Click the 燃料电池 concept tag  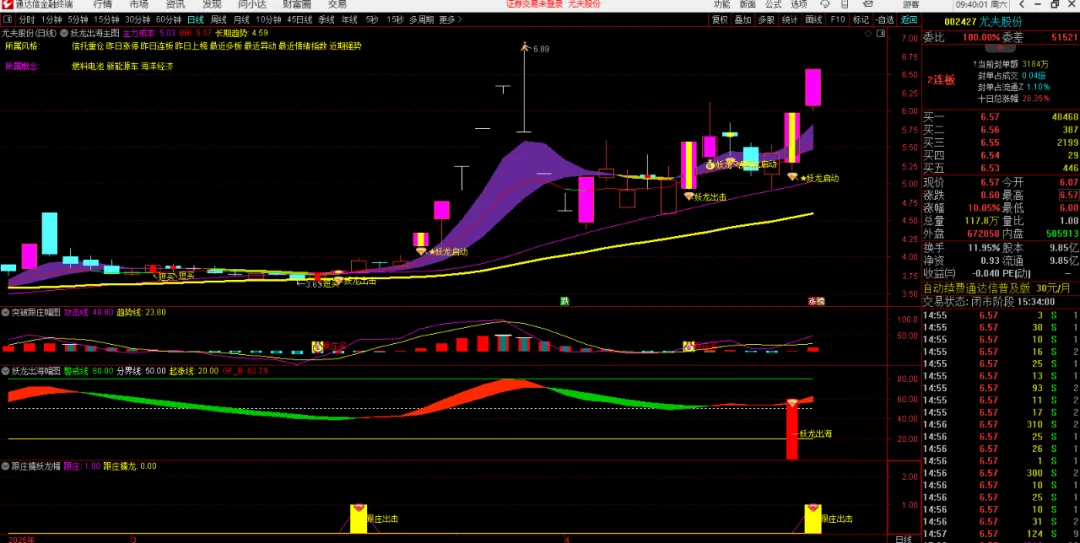tap(87, 67)
